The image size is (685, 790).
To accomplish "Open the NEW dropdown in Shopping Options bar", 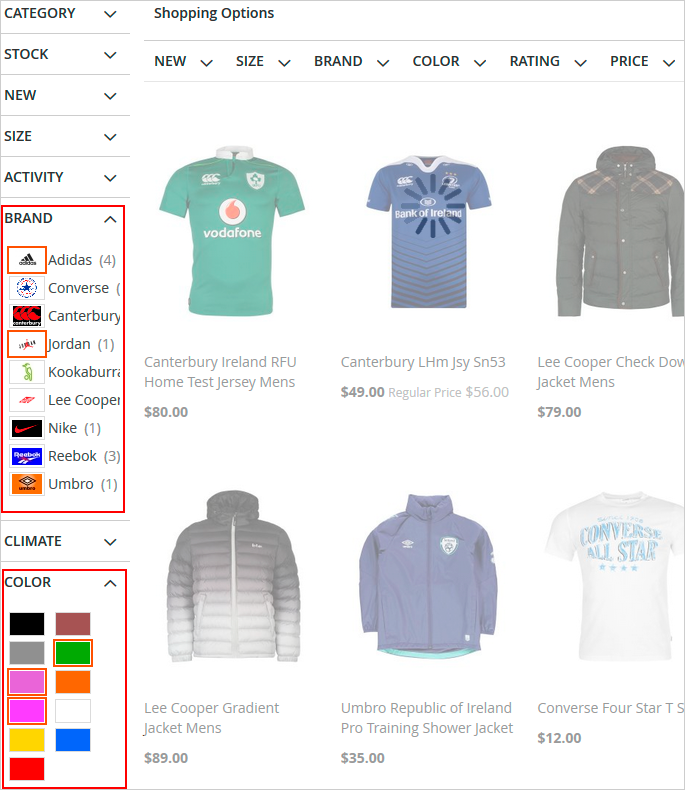I will (x=183, y=61).
